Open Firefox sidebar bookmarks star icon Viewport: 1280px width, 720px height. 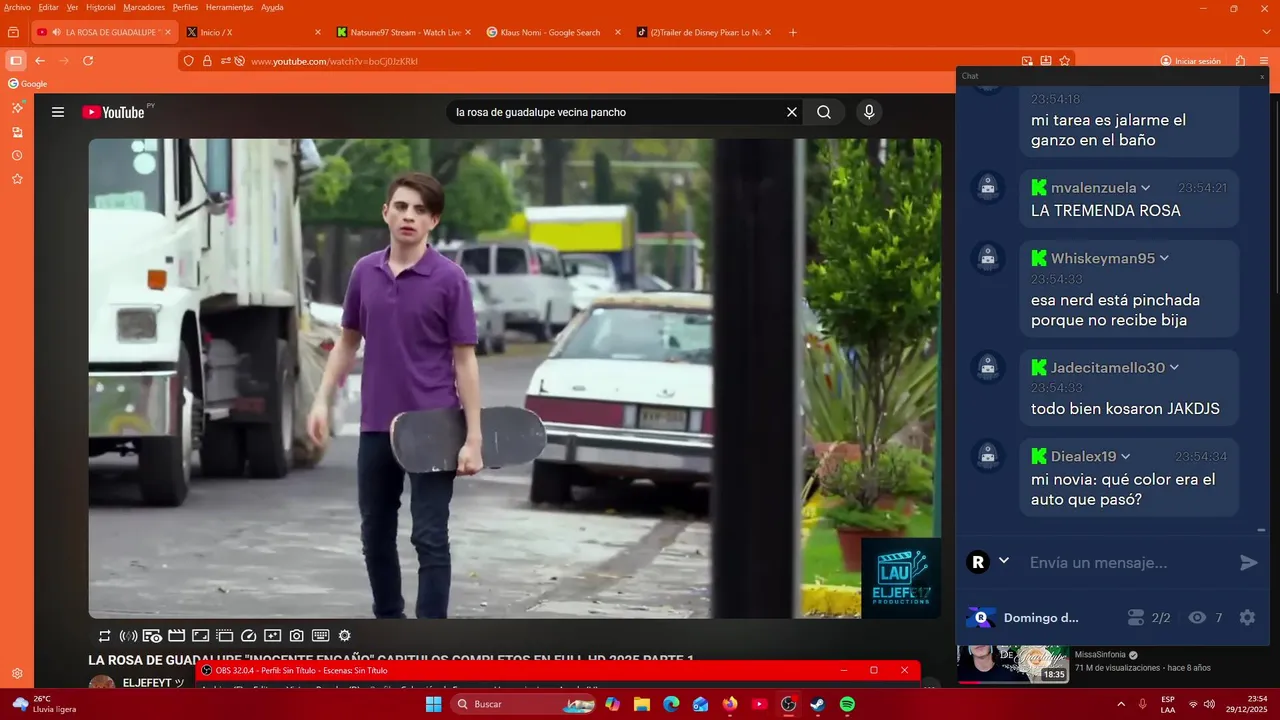point(17,179)
